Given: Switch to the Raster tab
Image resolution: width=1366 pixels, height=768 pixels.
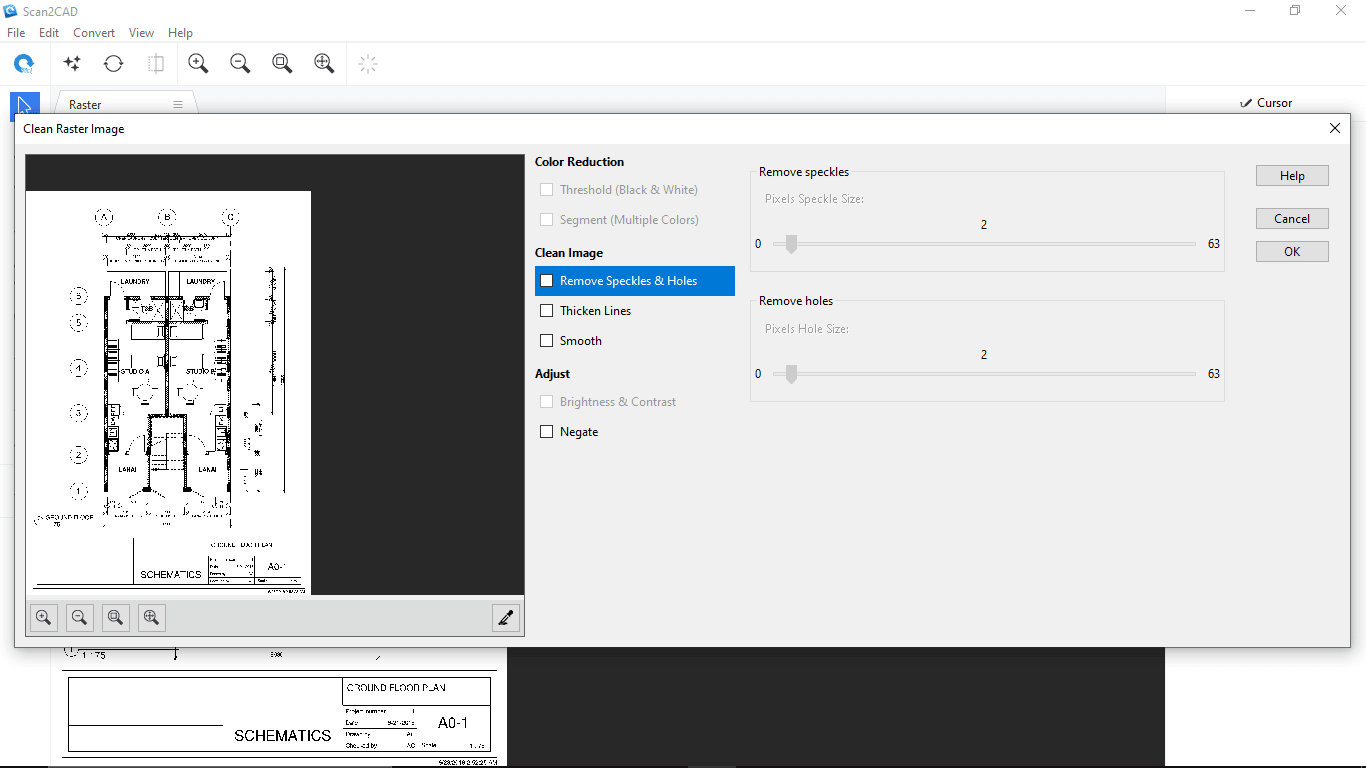Looking at the screenshot, I should (84, 104).
